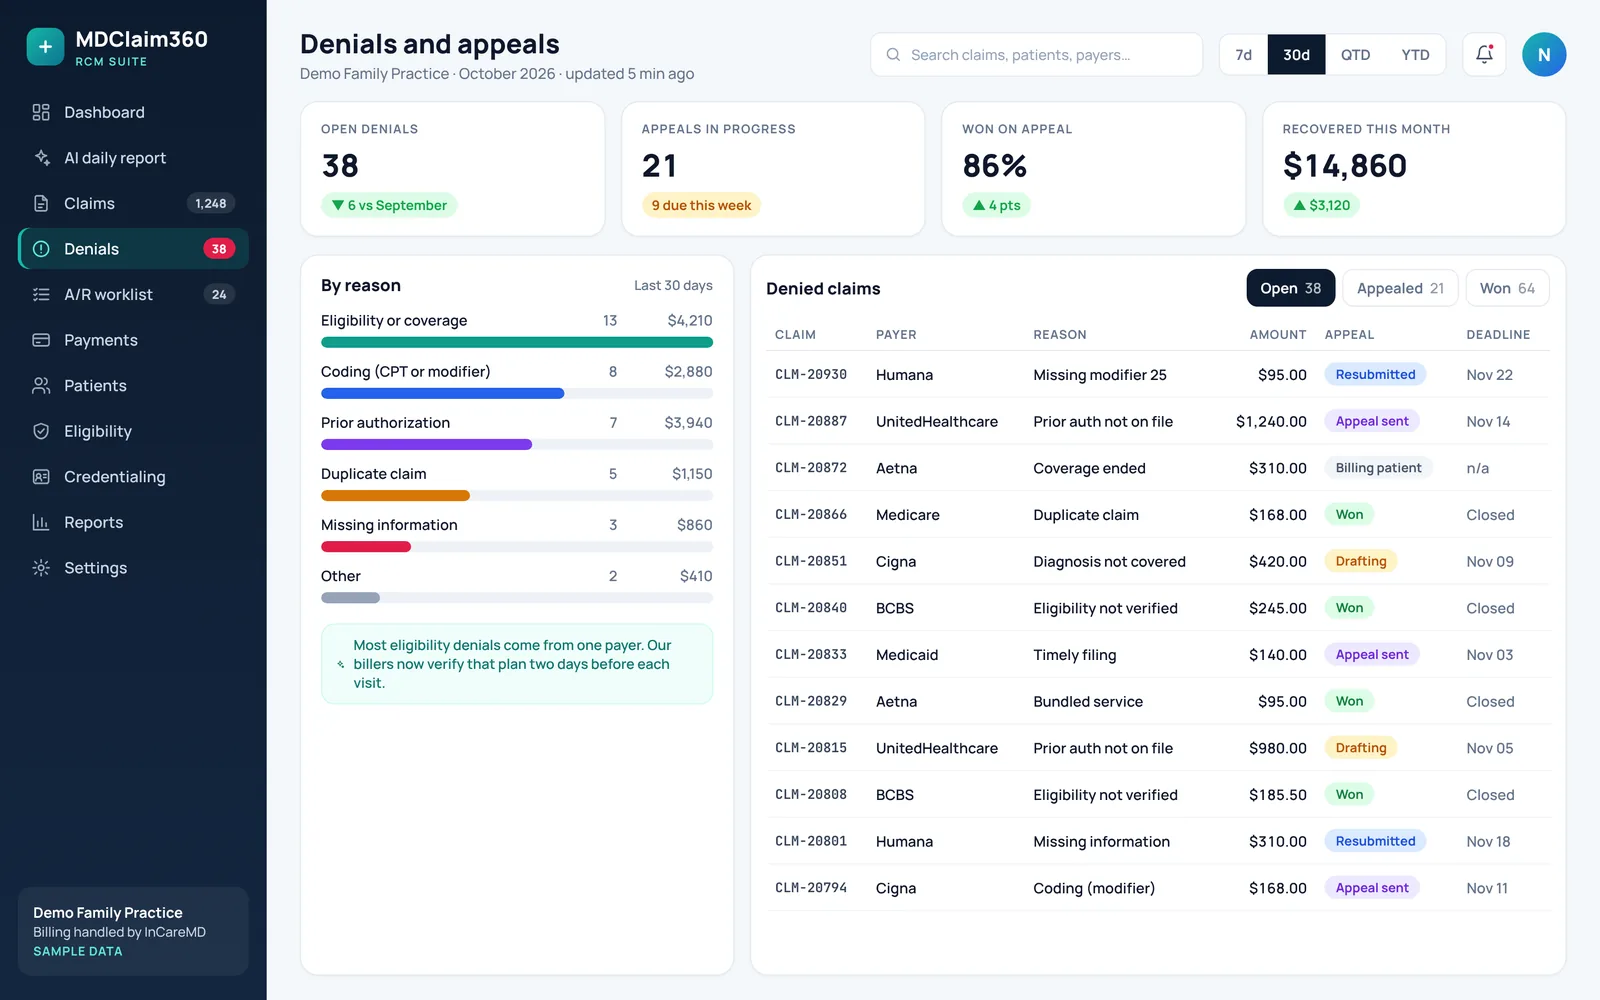Click the AI daily report sparkle icon
Image resolution: width=1600 pixels, height=1000 pixels.
click(41, 158)
